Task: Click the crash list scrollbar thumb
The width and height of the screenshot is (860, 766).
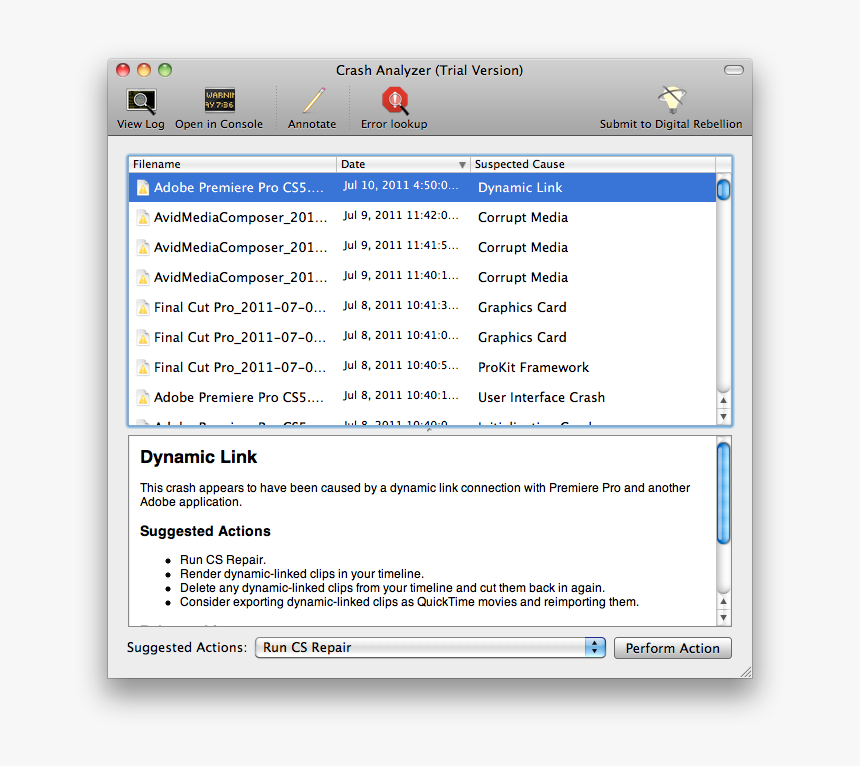Action: tap(724, 189)
